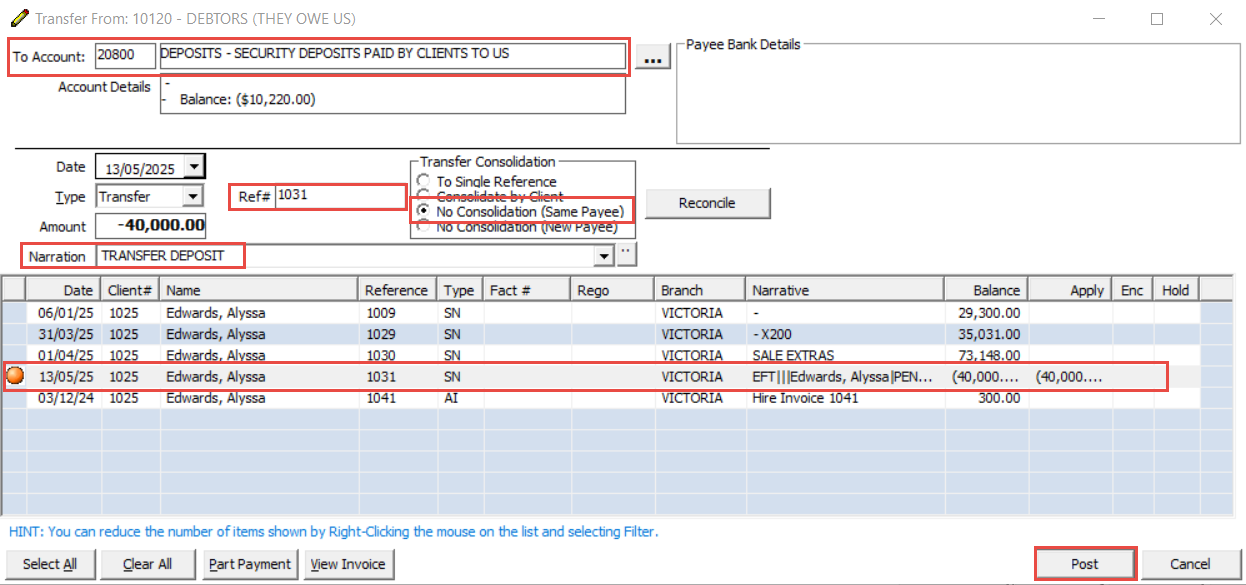Click into the Ref# field
1246x585 pixels.
coord(338,196)
